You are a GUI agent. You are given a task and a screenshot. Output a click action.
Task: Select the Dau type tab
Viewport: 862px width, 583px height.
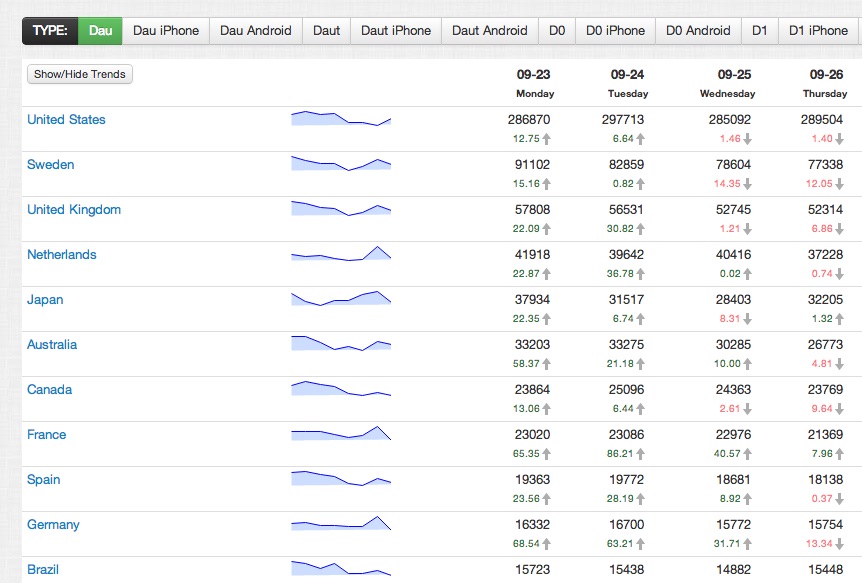point(100,31)
